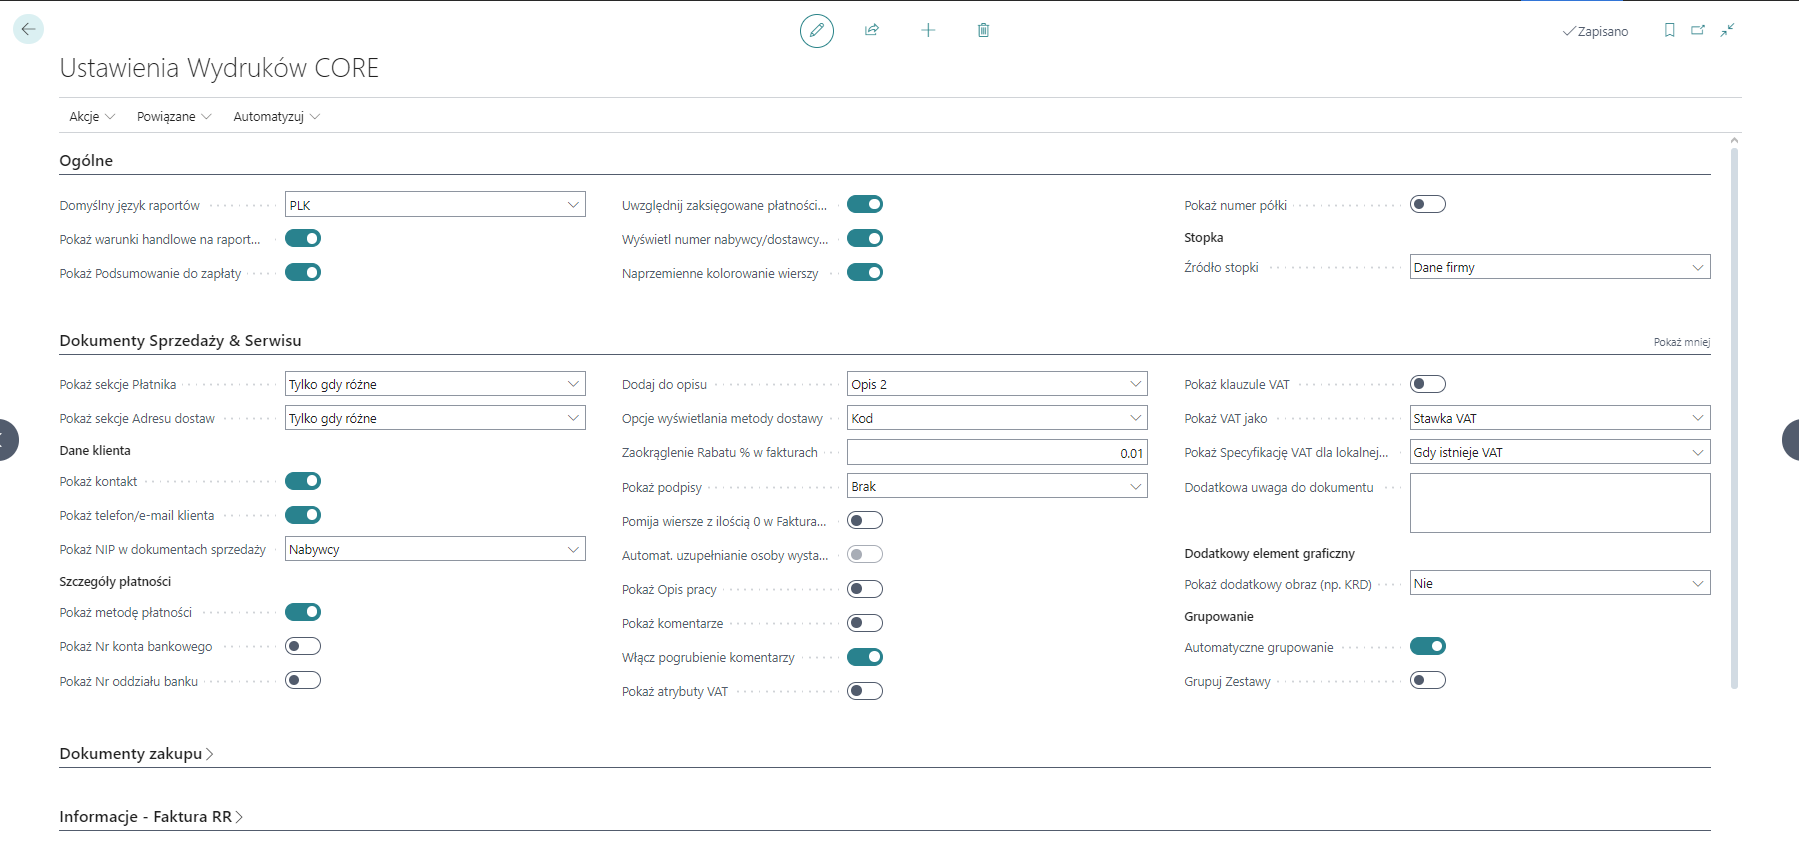
Task: Click Pokaż mniej link
Action: pyautogui.click(x=1682, y=342)
